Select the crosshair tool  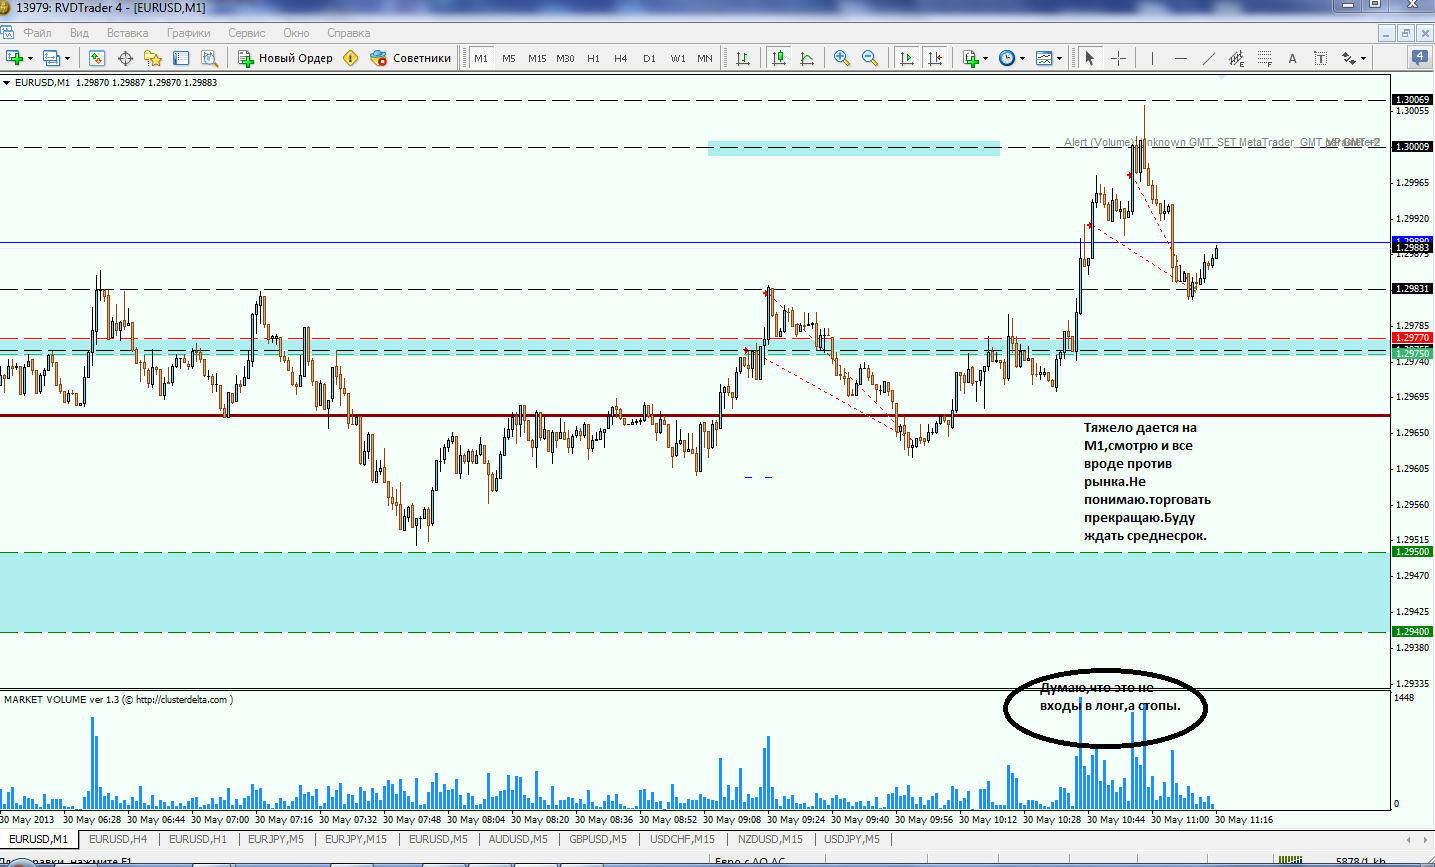point(1118,58)
